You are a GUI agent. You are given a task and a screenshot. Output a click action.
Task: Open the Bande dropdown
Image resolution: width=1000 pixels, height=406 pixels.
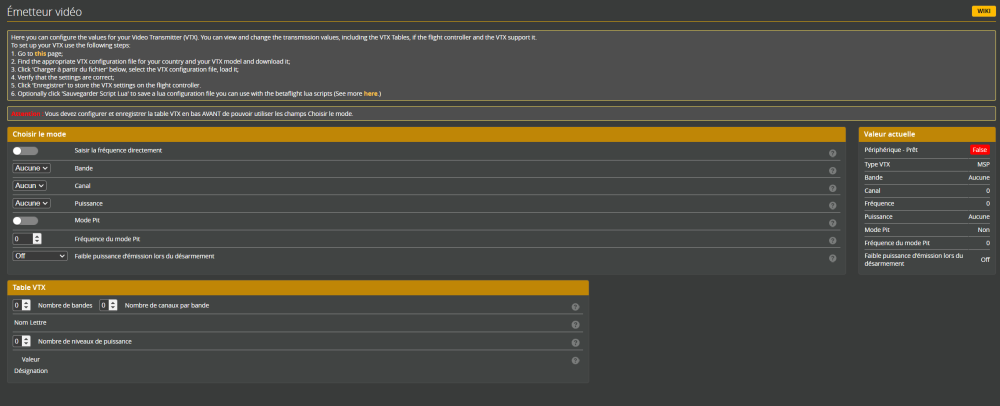tap(31, 168)
